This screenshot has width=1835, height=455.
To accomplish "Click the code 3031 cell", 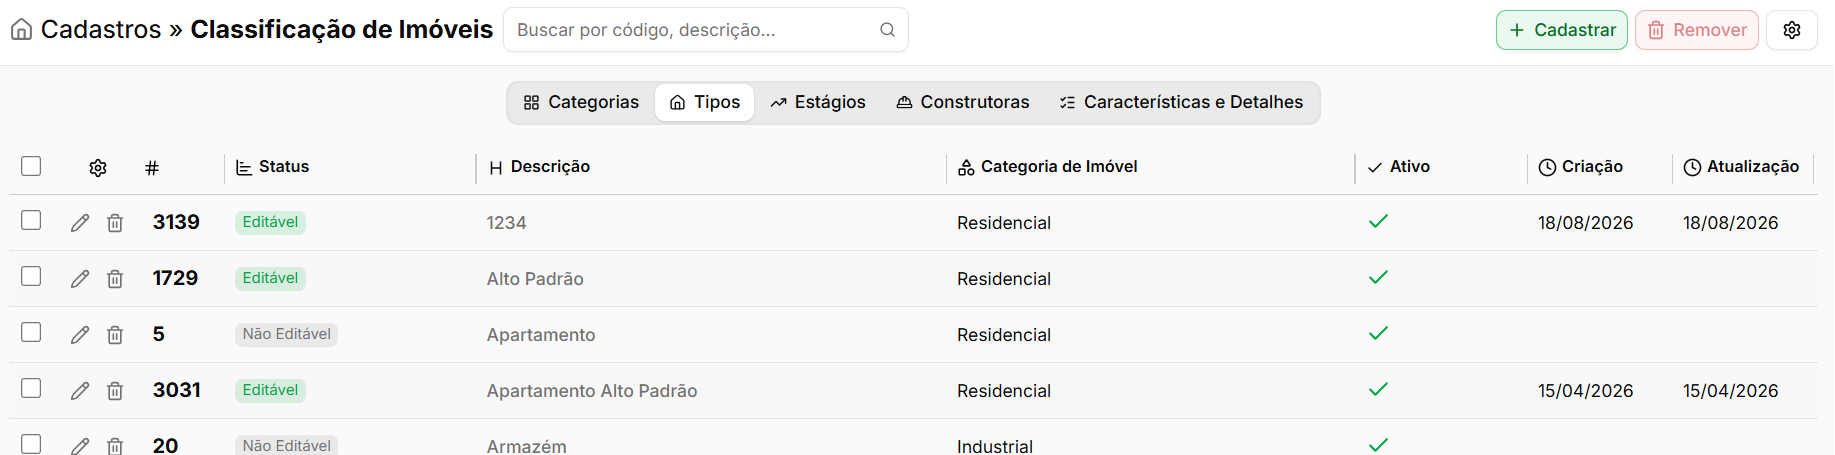I will coord(177,390).
